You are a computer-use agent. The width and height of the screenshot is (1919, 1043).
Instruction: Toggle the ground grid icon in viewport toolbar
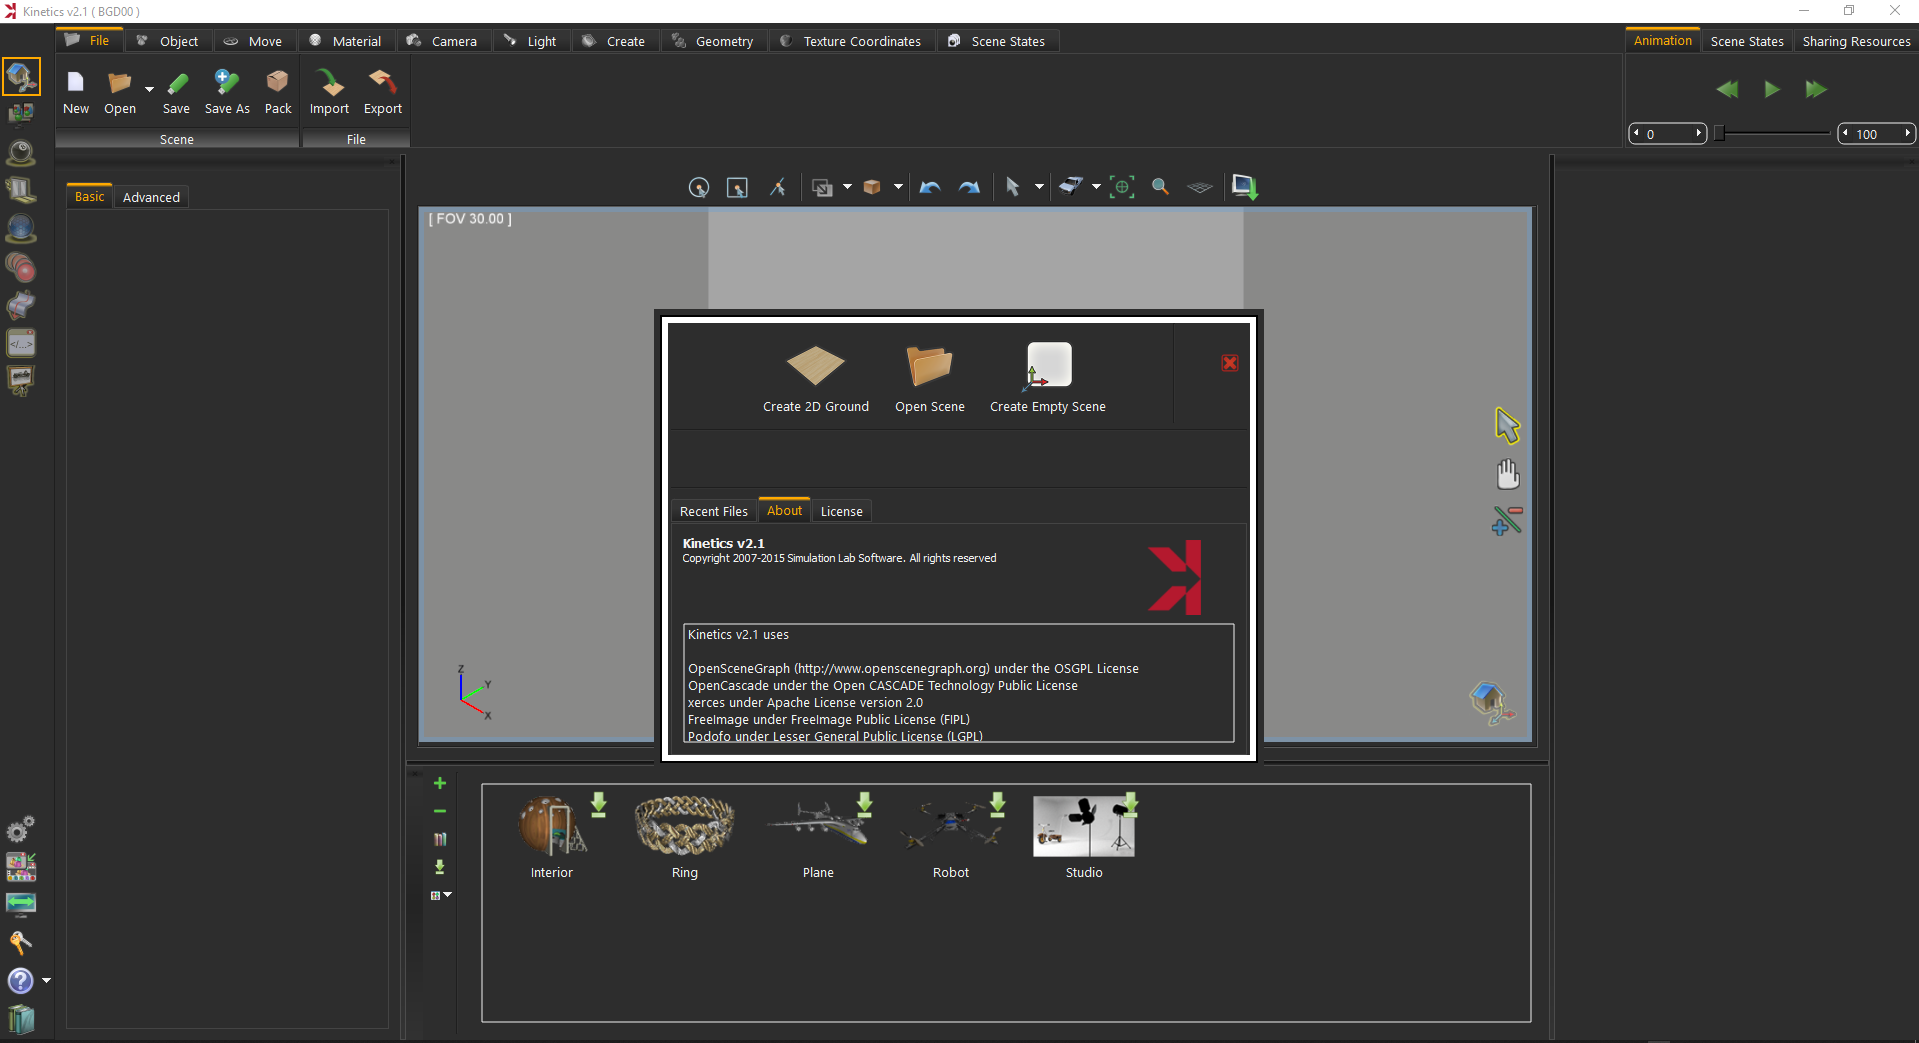[x=1199, y=187]
